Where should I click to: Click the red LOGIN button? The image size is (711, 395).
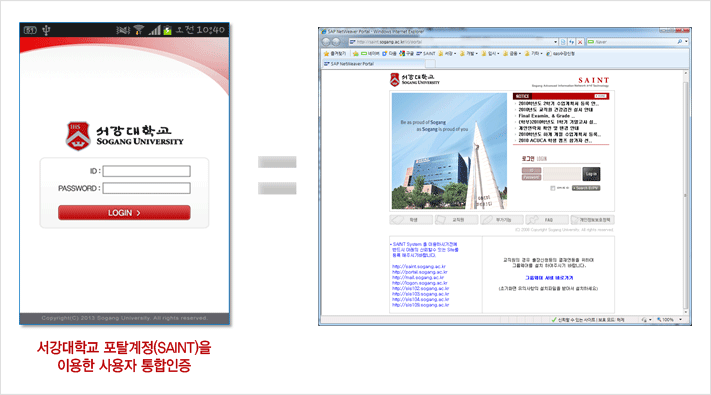point(124,213)
